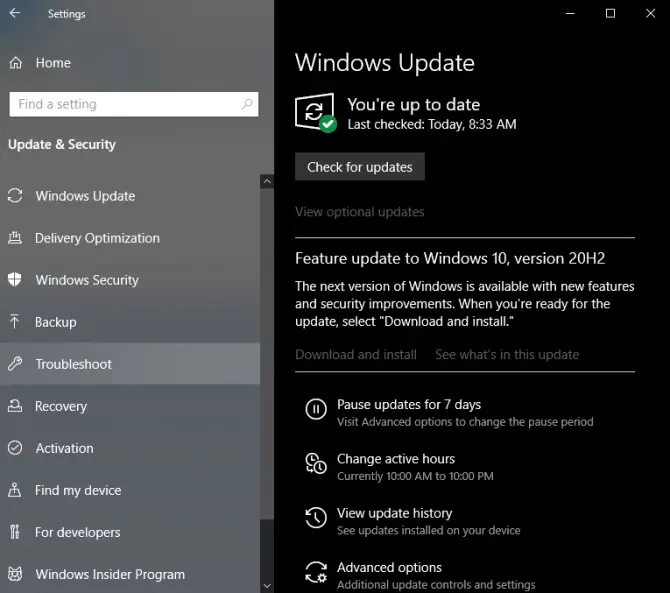The width and height of the screenshot is (670, 593).
Task: Select Backup in the sidebar
Action: pyautogui.click(x=130, y=322)
